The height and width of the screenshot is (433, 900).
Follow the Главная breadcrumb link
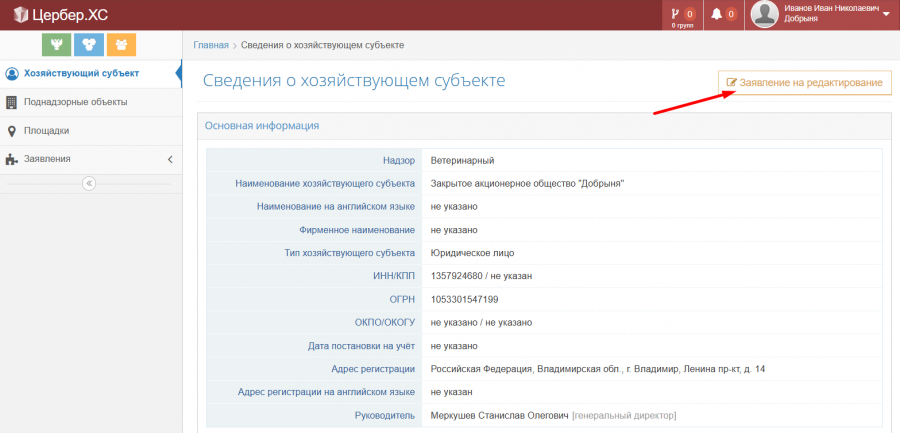[x=210, y=45]
